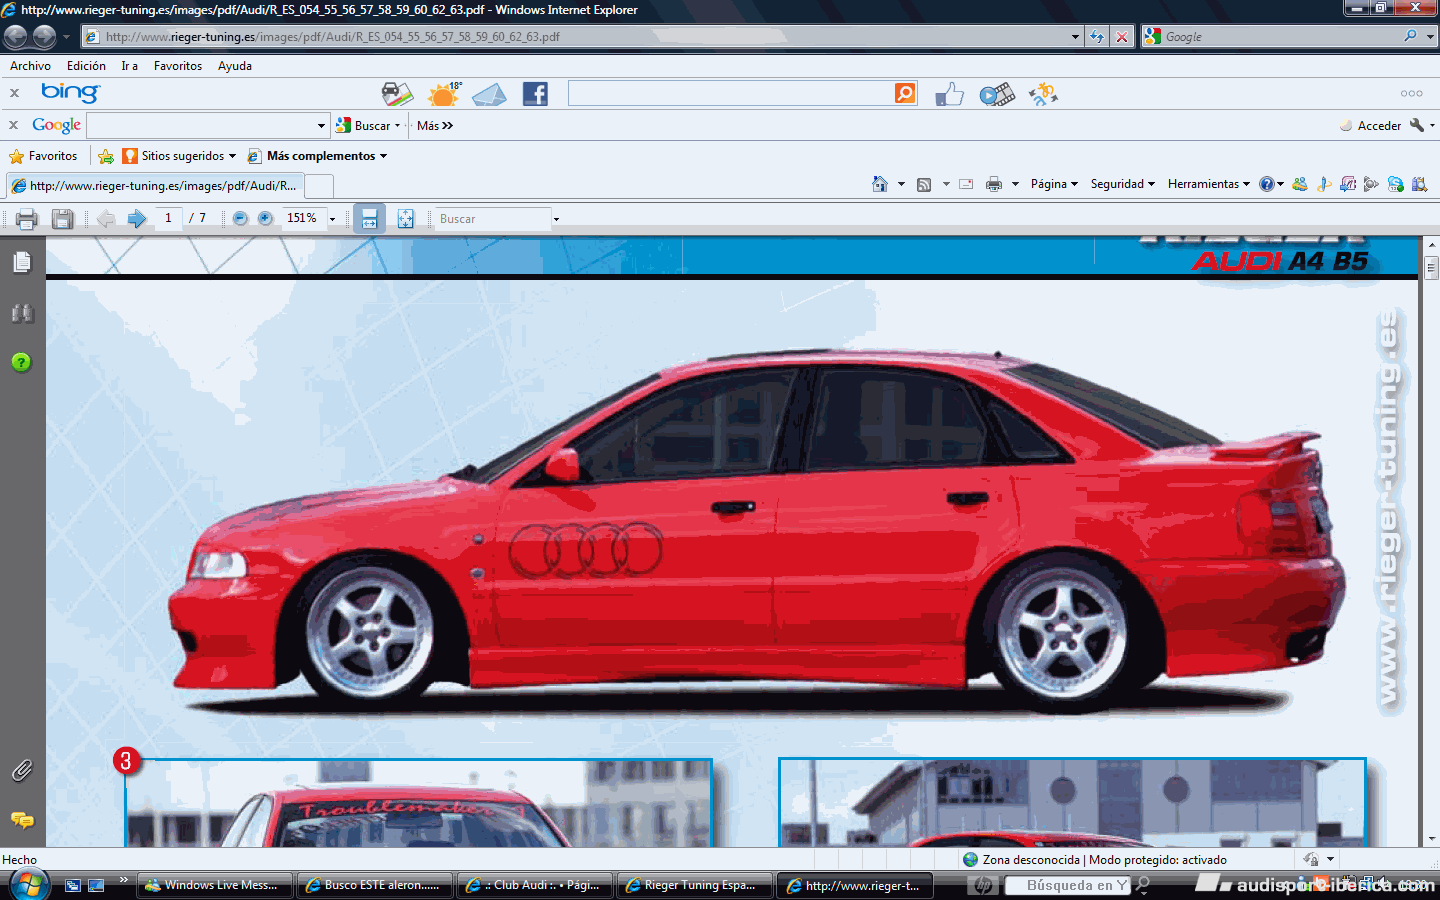Close the Bing toolbar

(x=14, y=93)
